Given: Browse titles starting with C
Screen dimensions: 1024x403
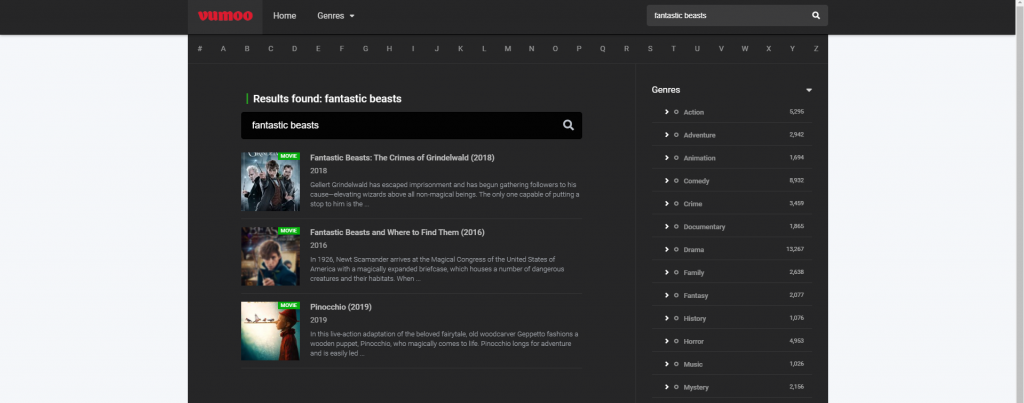Looking at the screenshot, I should point(270,49).
